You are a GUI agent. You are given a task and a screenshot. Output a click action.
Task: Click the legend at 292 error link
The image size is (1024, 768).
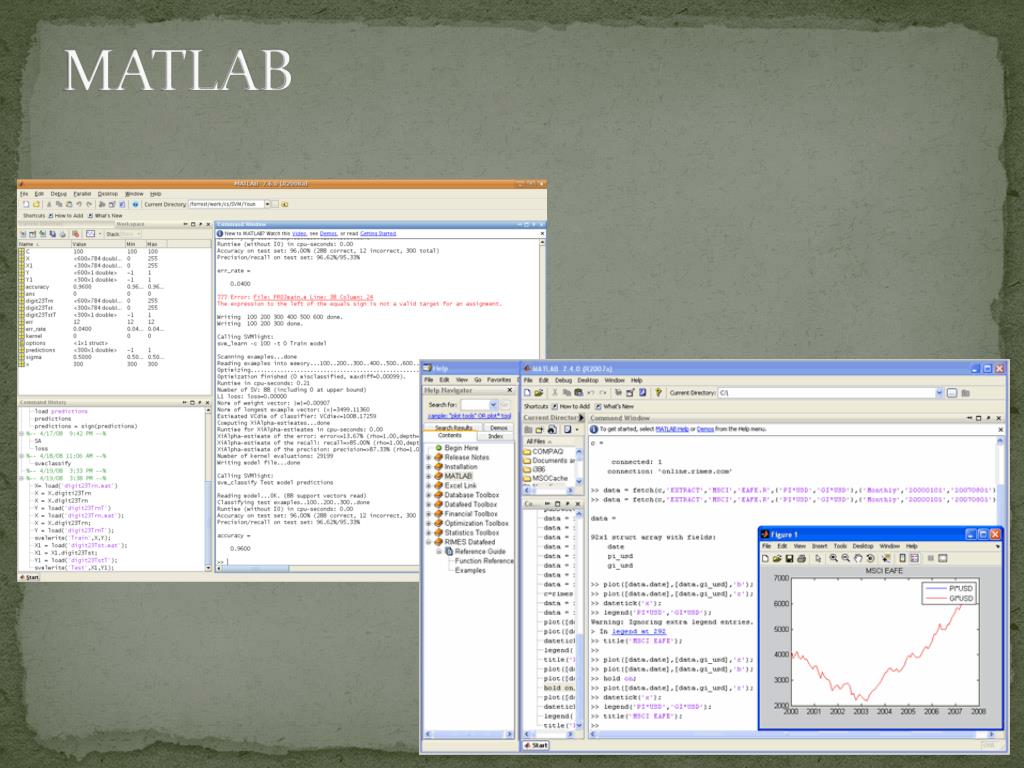click(x=639, y=632)
